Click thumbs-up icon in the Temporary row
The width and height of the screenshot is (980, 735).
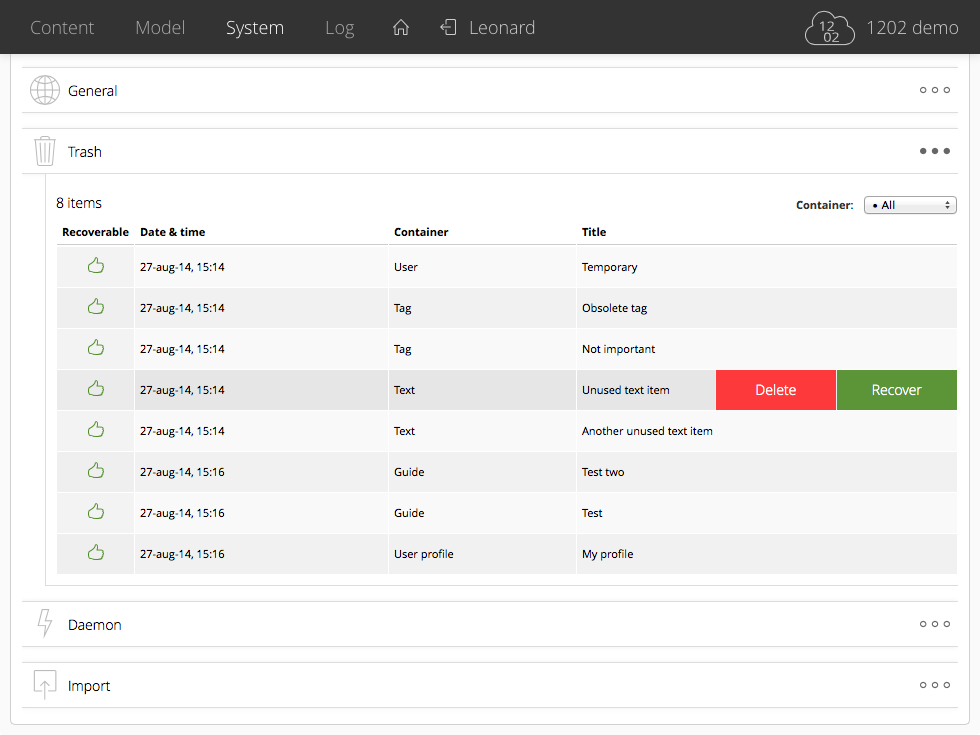96,266
